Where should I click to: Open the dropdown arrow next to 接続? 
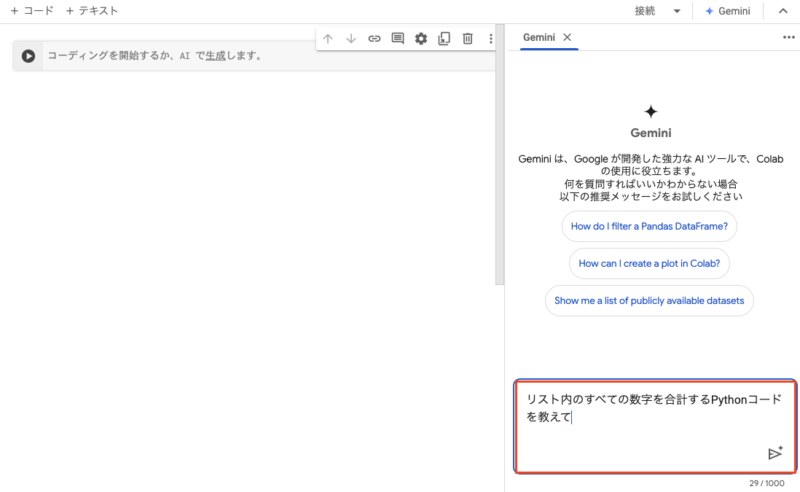click(677, 11)
